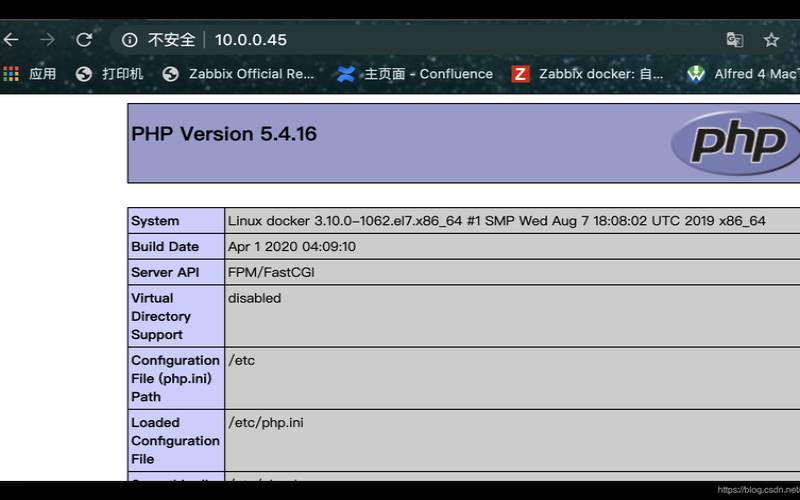Click the Loaded Configuration File label
This screenshot has height=500, width=800.
point(175,441)
